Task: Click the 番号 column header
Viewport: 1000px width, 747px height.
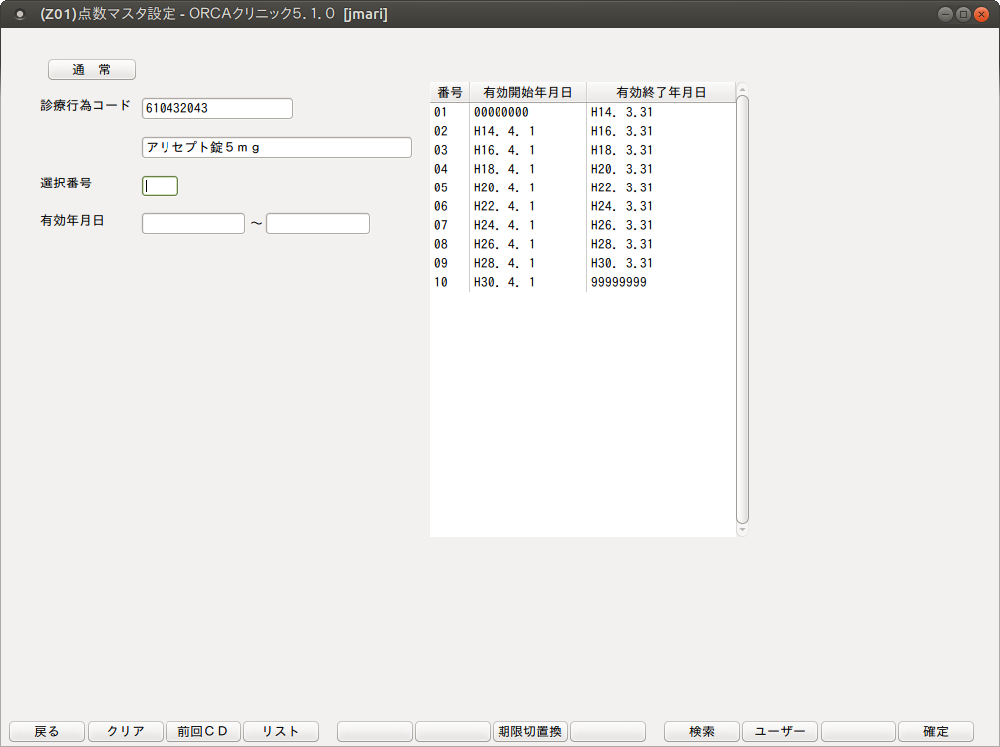Action: click(x=449, y=92)
